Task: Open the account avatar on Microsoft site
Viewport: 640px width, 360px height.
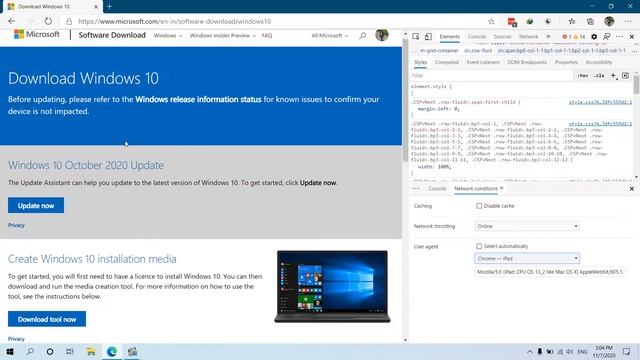Action: tap(382, 35)
